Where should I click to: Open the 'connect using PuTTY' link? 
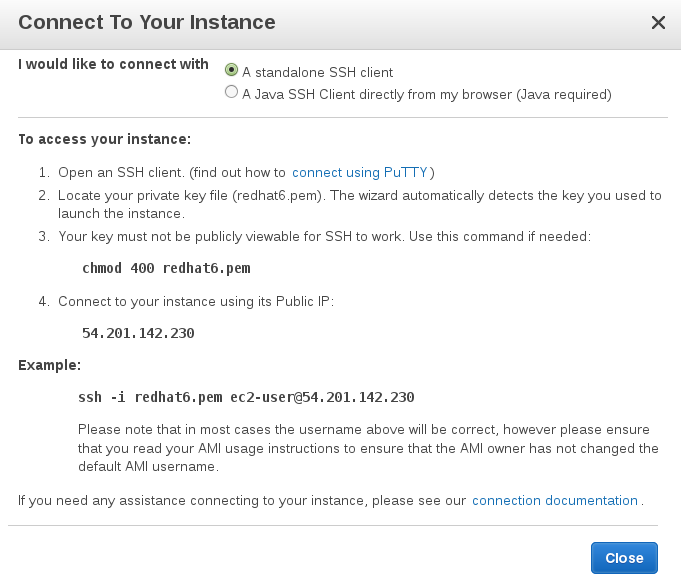coord(360,173)
